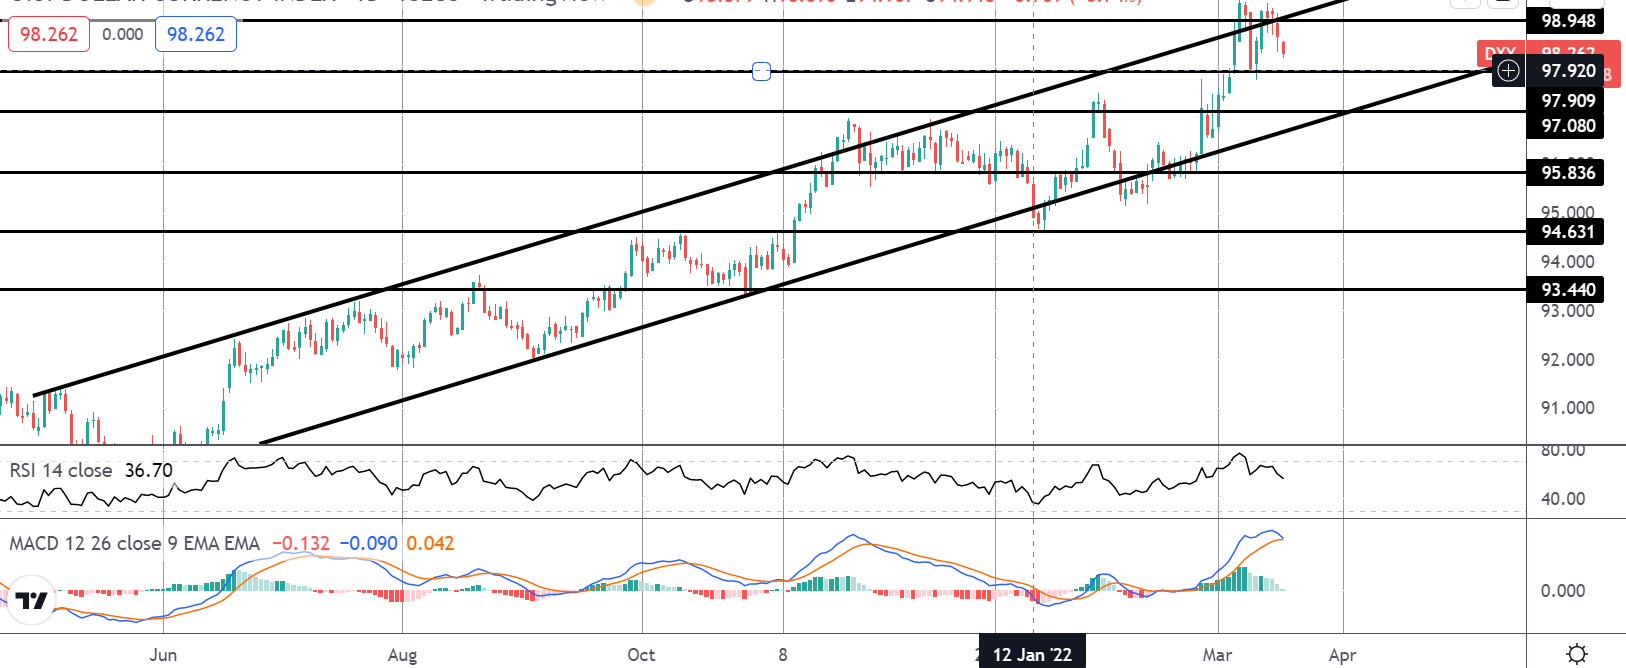Click the MACD line value -0.090
Viewport: 1626px width, 668px height.
pos(369,543)
